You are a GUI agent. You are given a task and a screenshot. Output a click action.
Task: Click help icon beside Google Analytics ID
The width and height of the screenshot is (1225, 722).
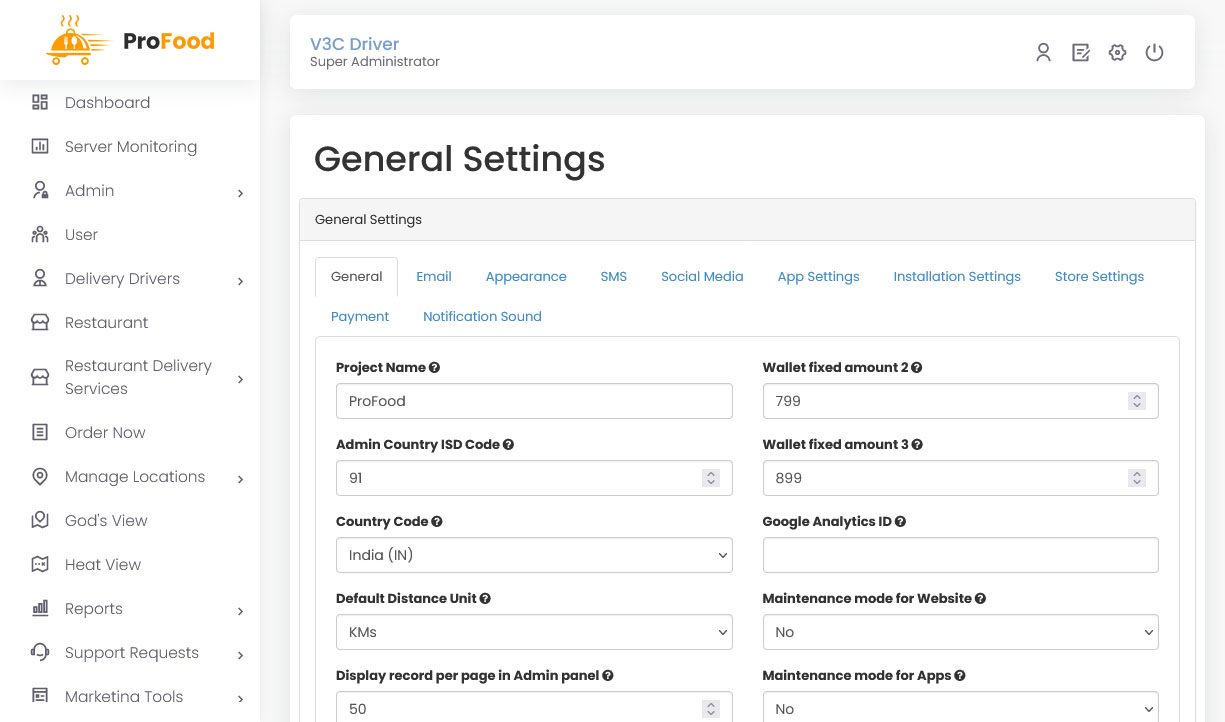point(900,522)
